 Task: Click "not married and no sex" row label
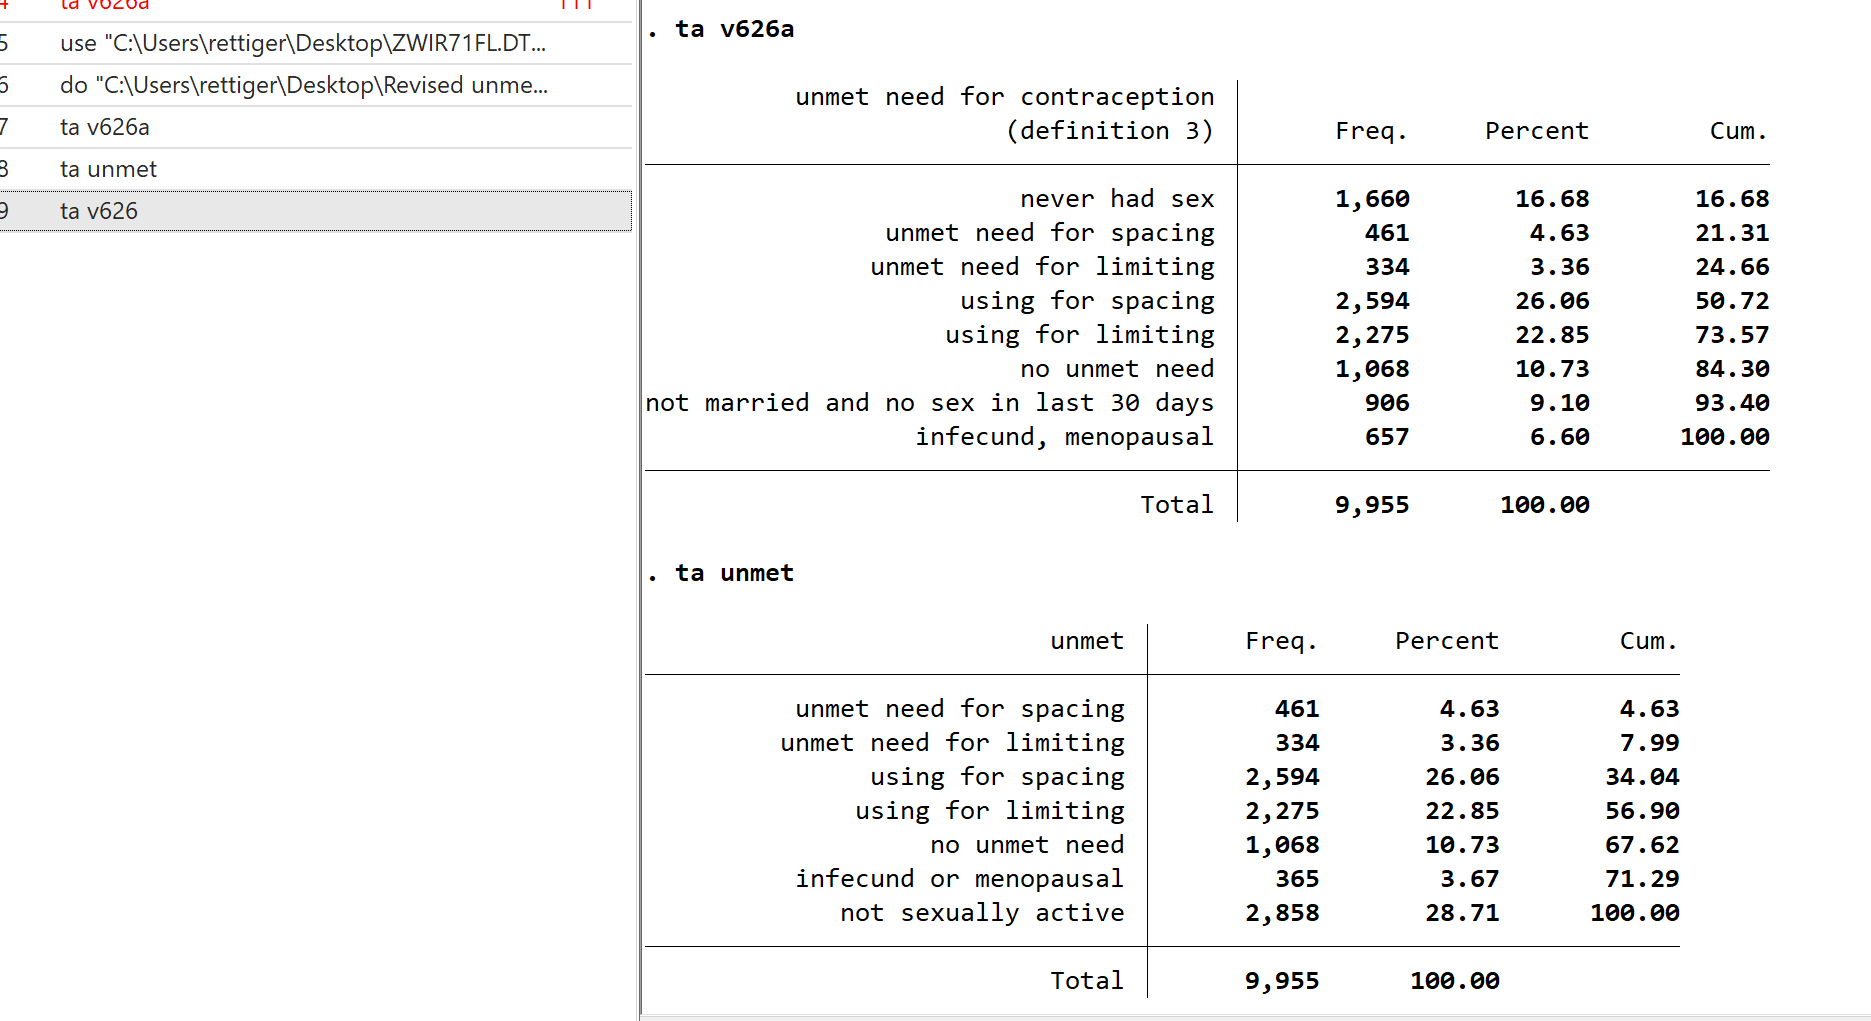pos(929,404)
